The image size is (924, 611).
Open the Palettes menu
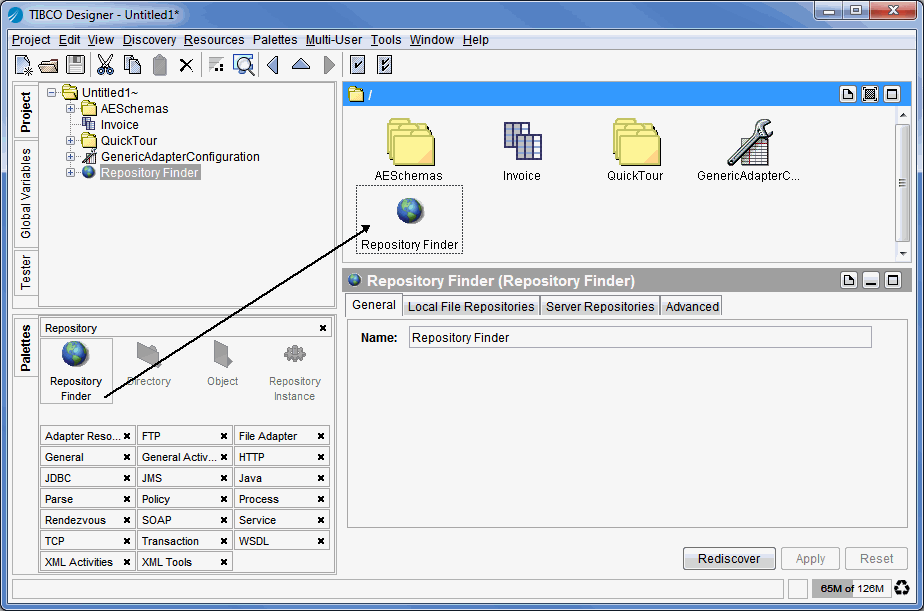[274, 40]
